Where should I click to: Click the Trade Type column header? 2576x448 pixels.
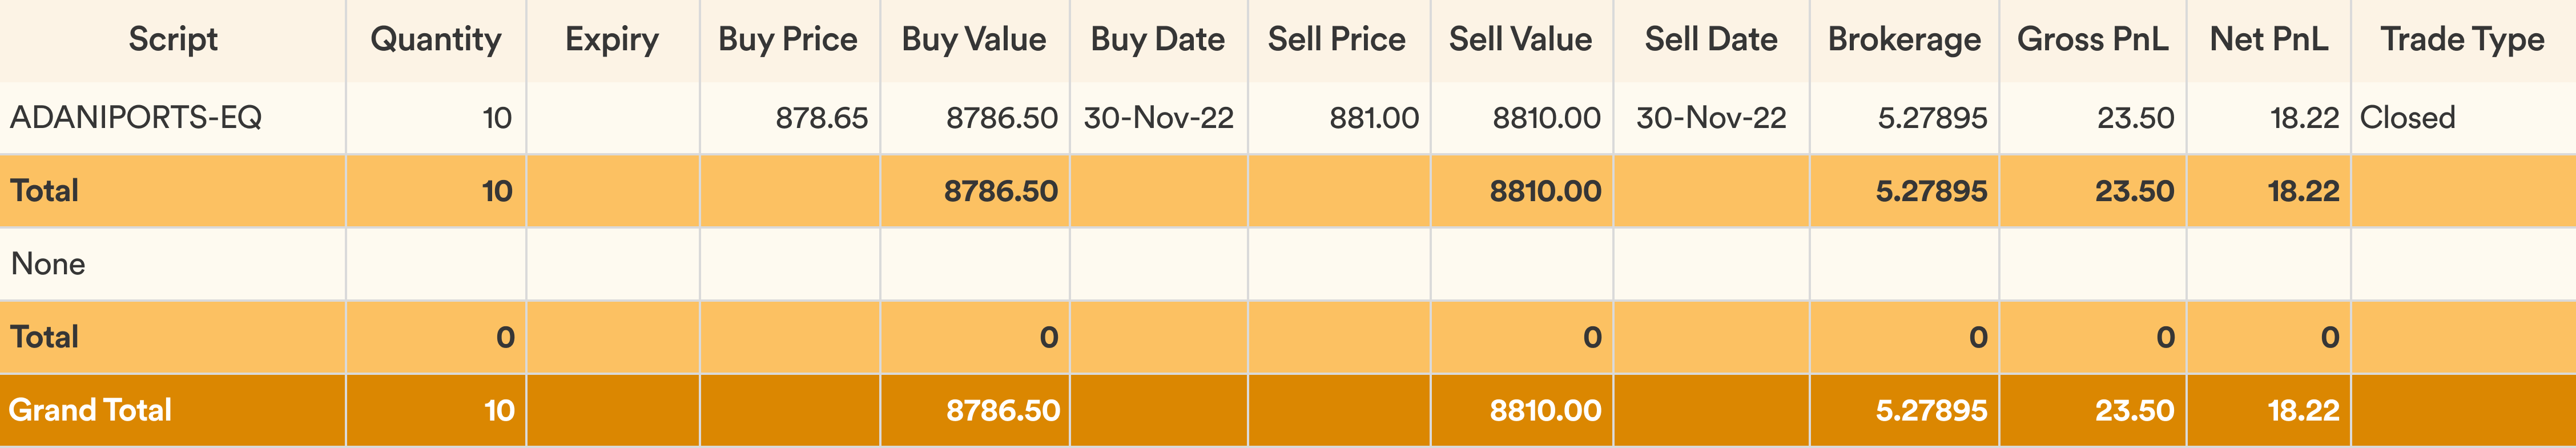(2462, 40)
